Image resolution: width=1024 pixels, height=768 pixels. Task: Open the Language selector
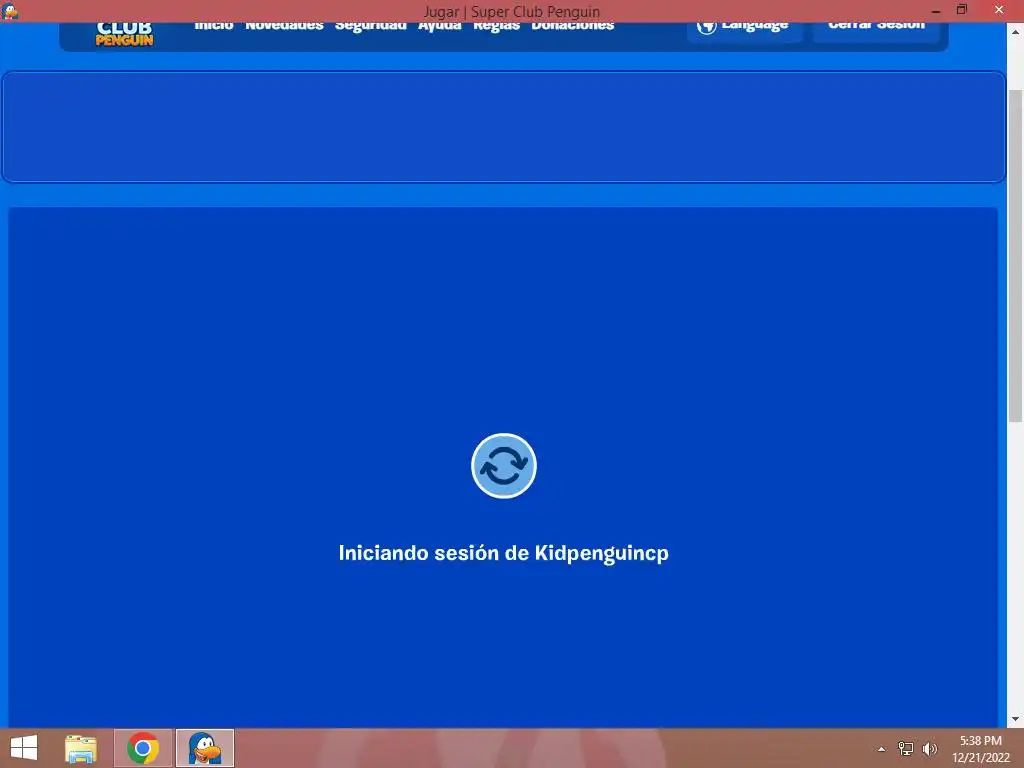744,30
